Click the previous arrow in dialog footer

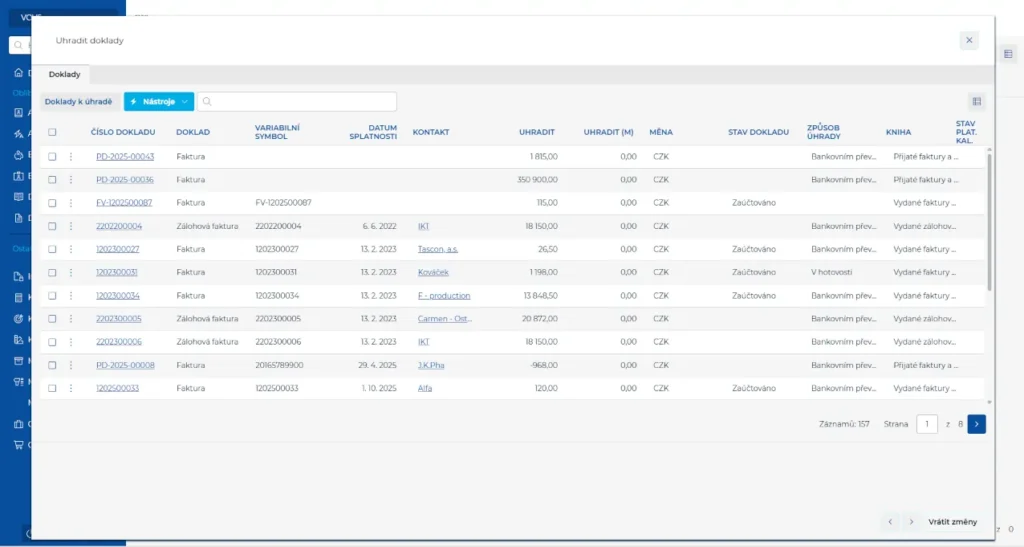click(x=890, y=522)
